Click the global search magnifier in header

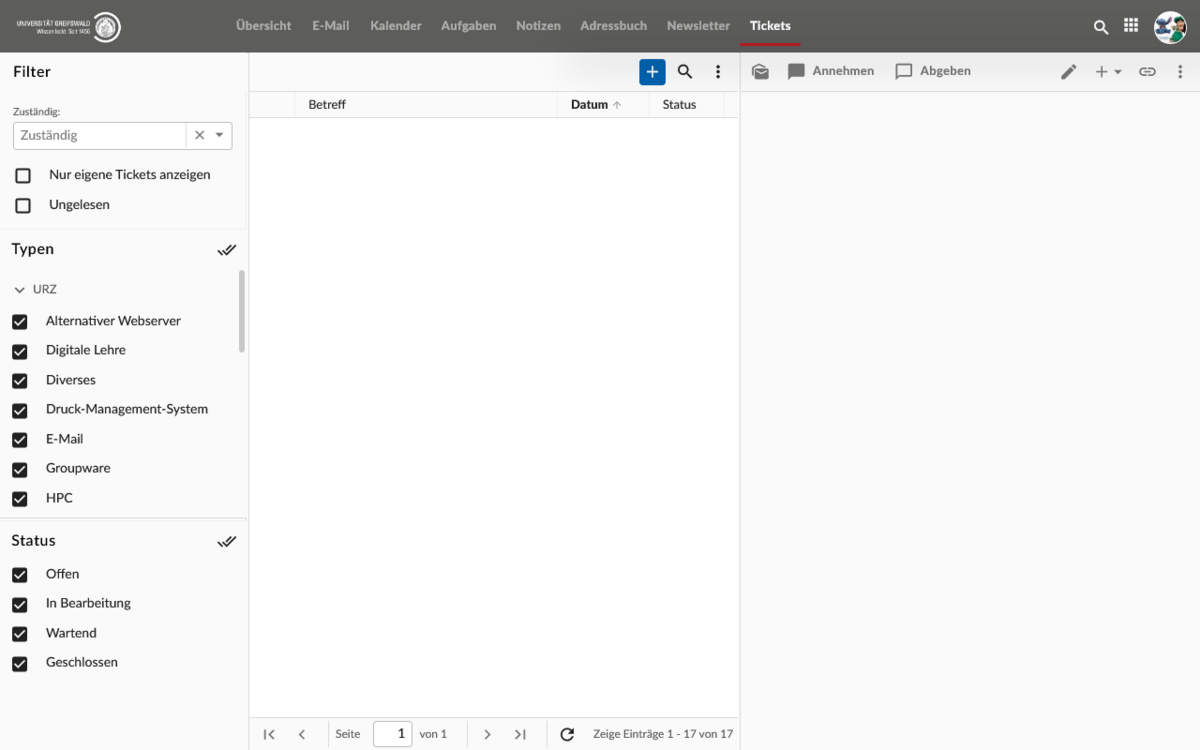(1101, 27)
